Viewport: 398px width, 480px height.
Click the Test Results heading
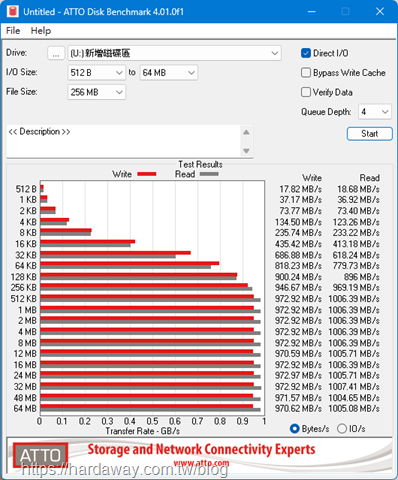(200, 164)
